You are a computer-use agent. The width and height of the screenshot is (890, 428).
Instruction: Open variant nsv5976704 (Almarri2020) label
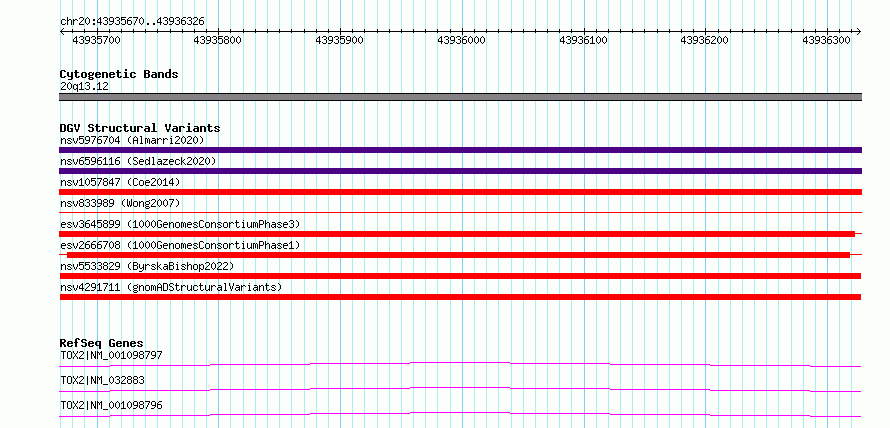pyautogui.click(x=132, y=140)
